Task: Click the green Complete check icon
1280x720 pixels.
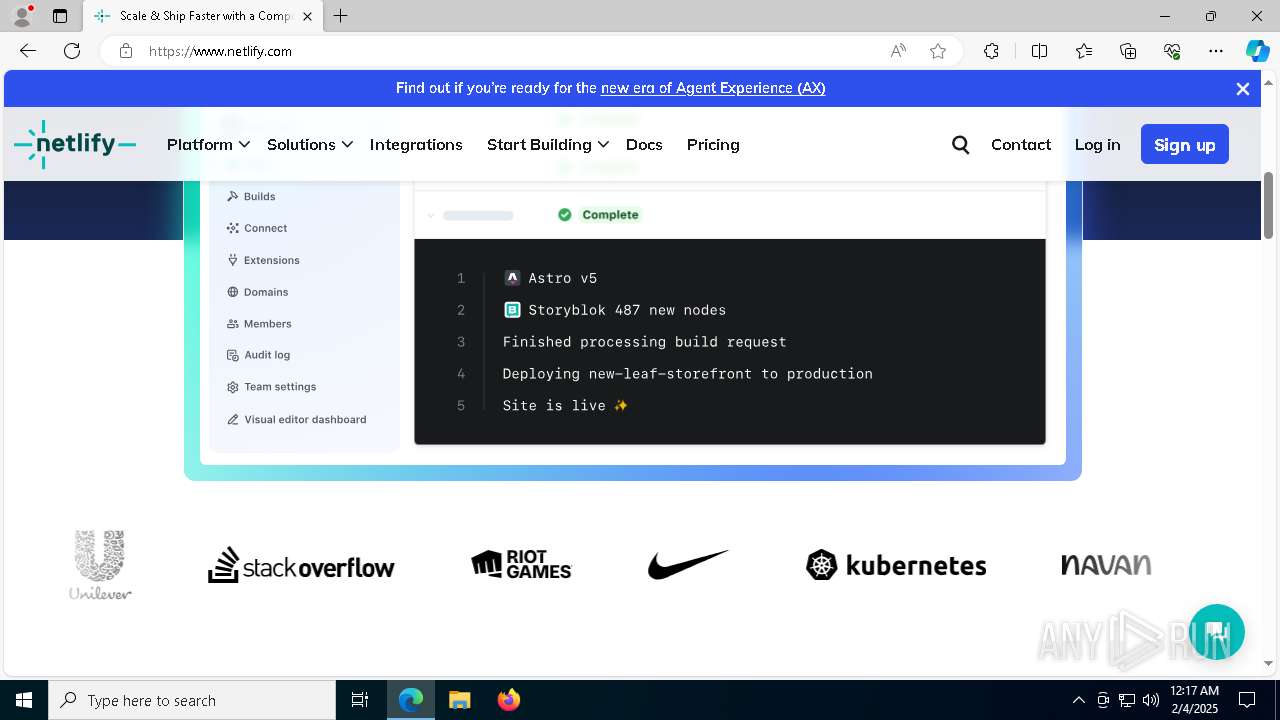Action: pos(565,215)
